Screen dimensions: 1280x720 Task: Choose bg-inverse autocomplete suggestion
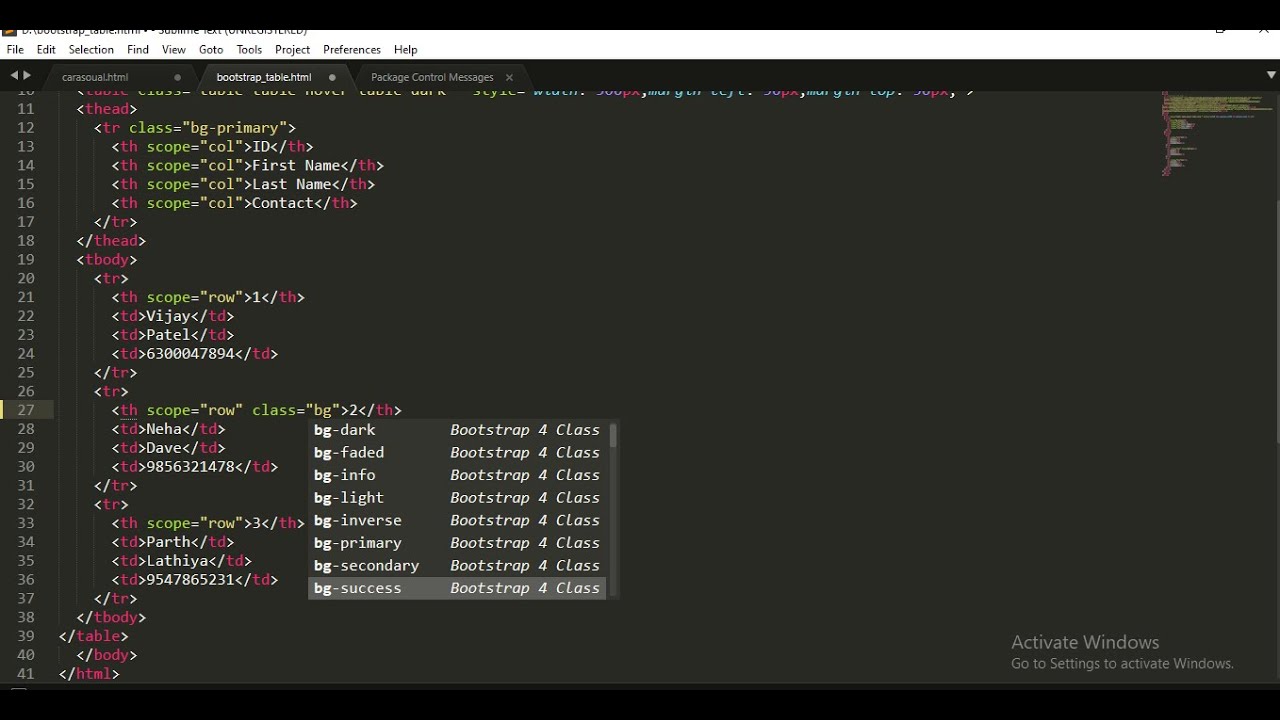pos(459,520)
